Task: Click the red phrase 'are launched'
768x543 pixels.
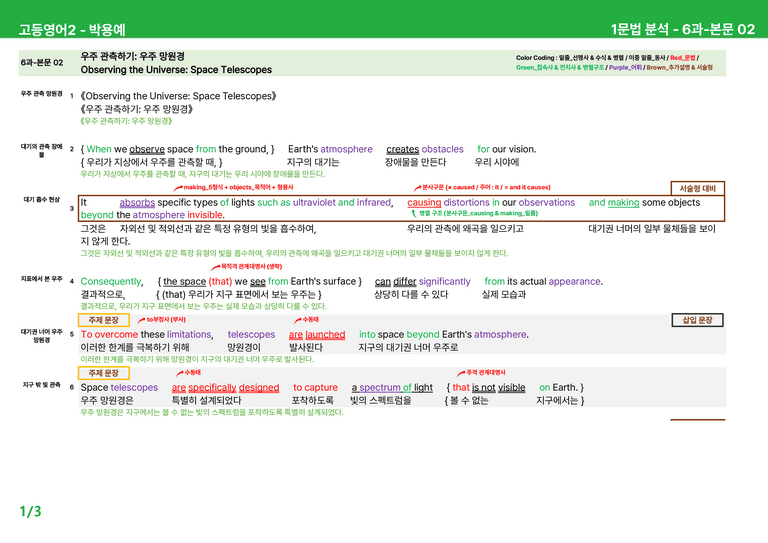Action: point(317,334)
